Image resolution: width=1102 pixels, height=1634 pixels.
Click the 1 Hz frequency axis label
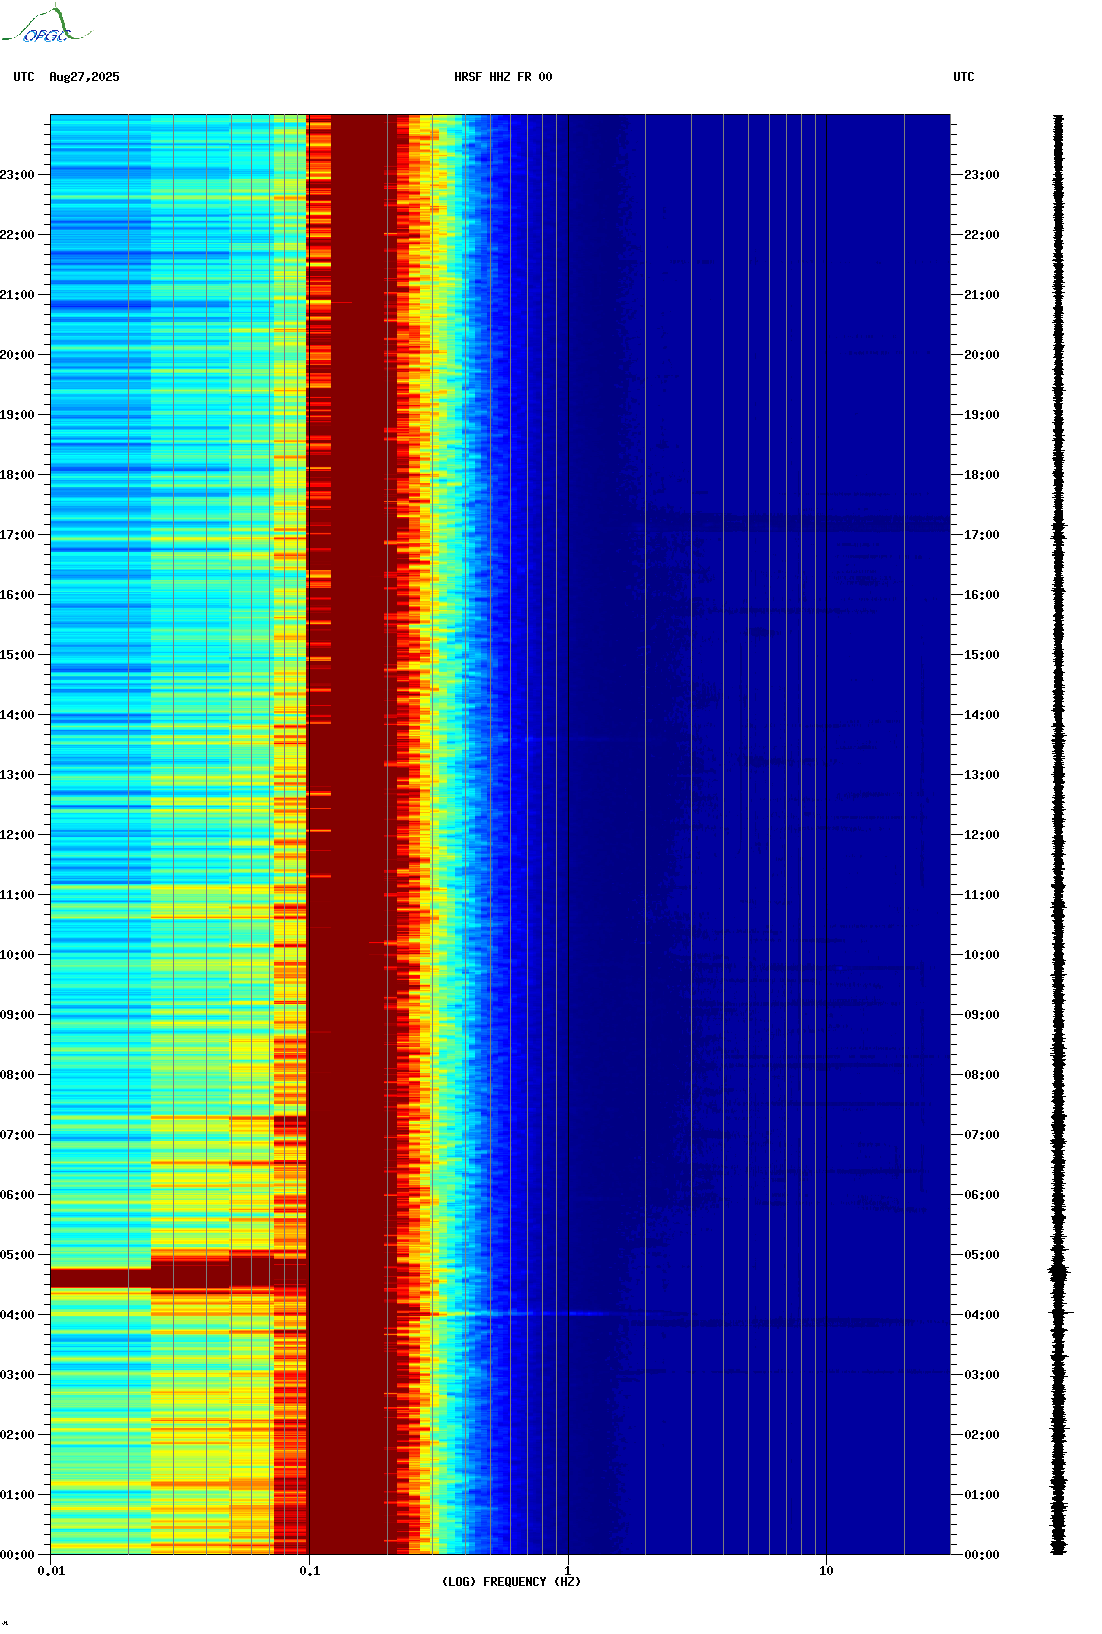click(568, 1571)
